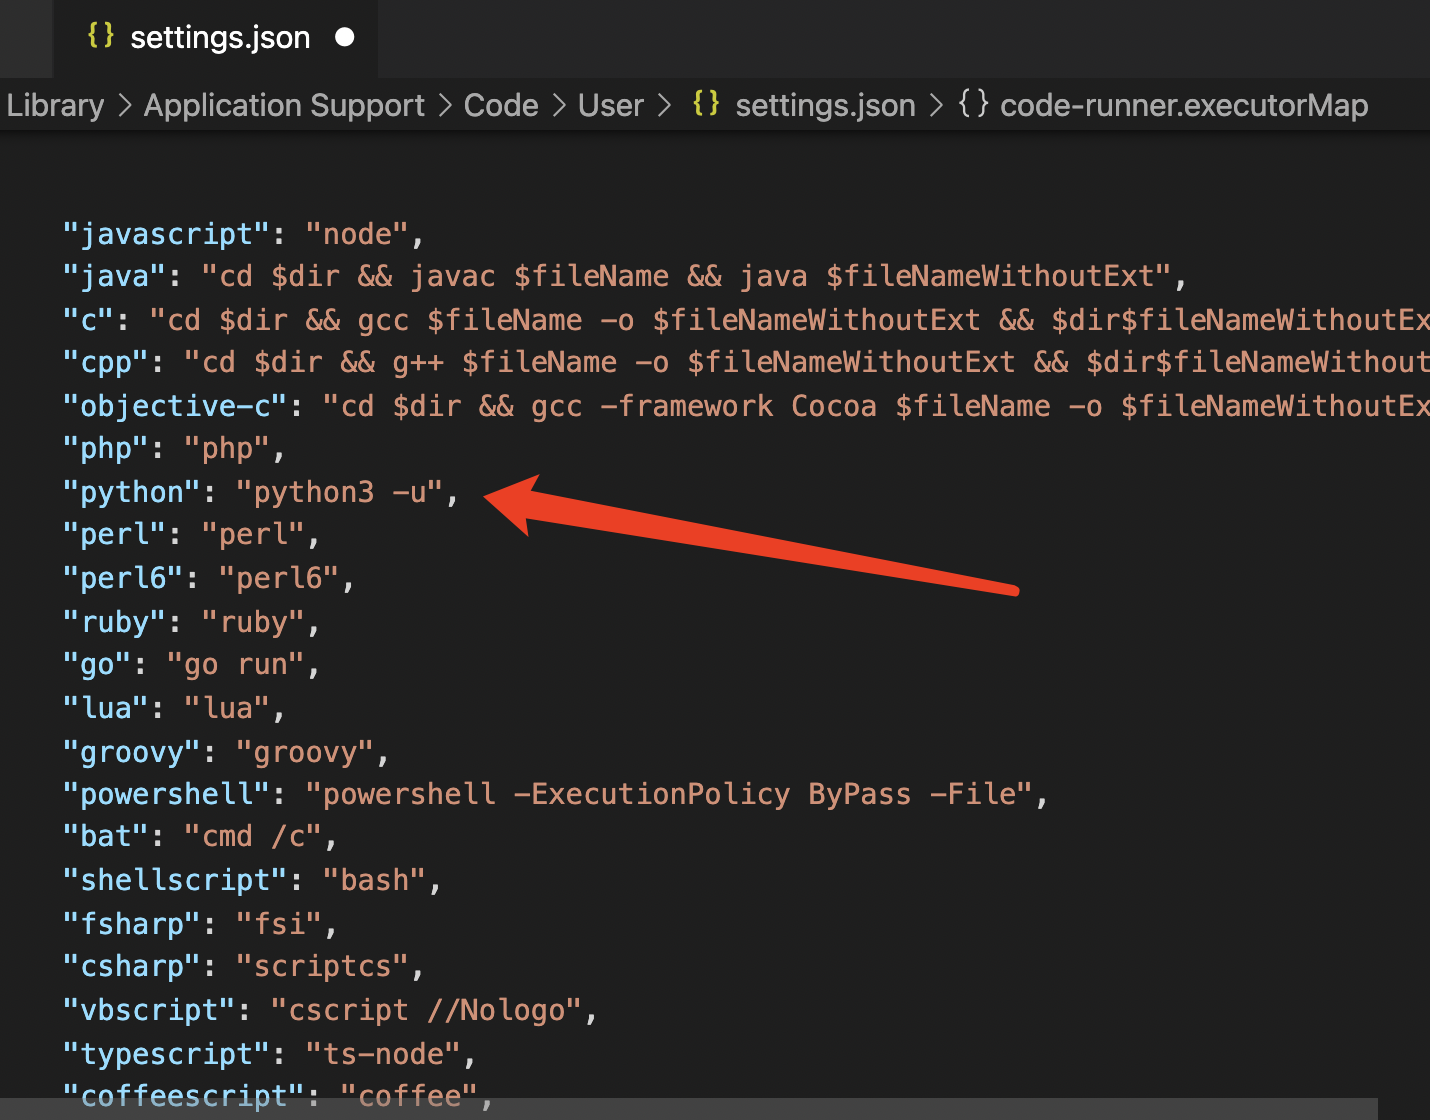Open code-runner.executorMap breadcrumb segment
Image resolution: width=1430 pixels, height=1120 pixels.
pos(1184,105)
